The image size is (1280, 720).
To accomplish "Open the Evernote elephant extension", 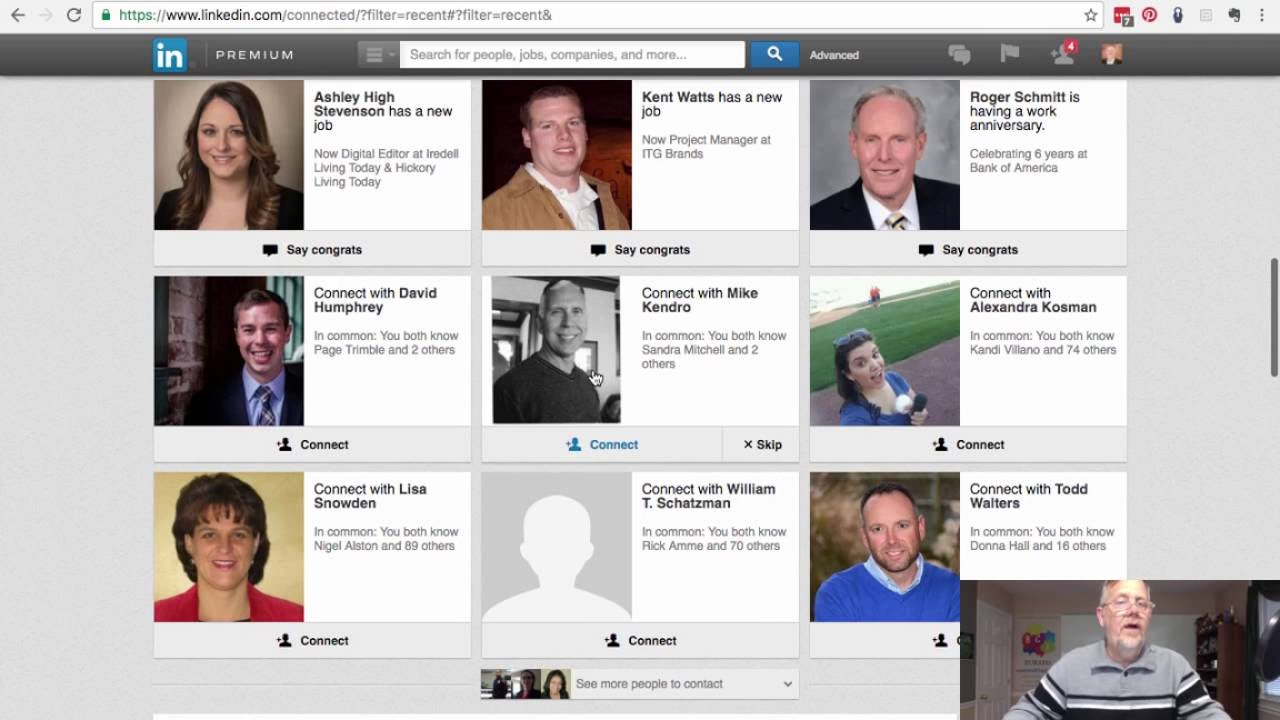I will 1234,15.
